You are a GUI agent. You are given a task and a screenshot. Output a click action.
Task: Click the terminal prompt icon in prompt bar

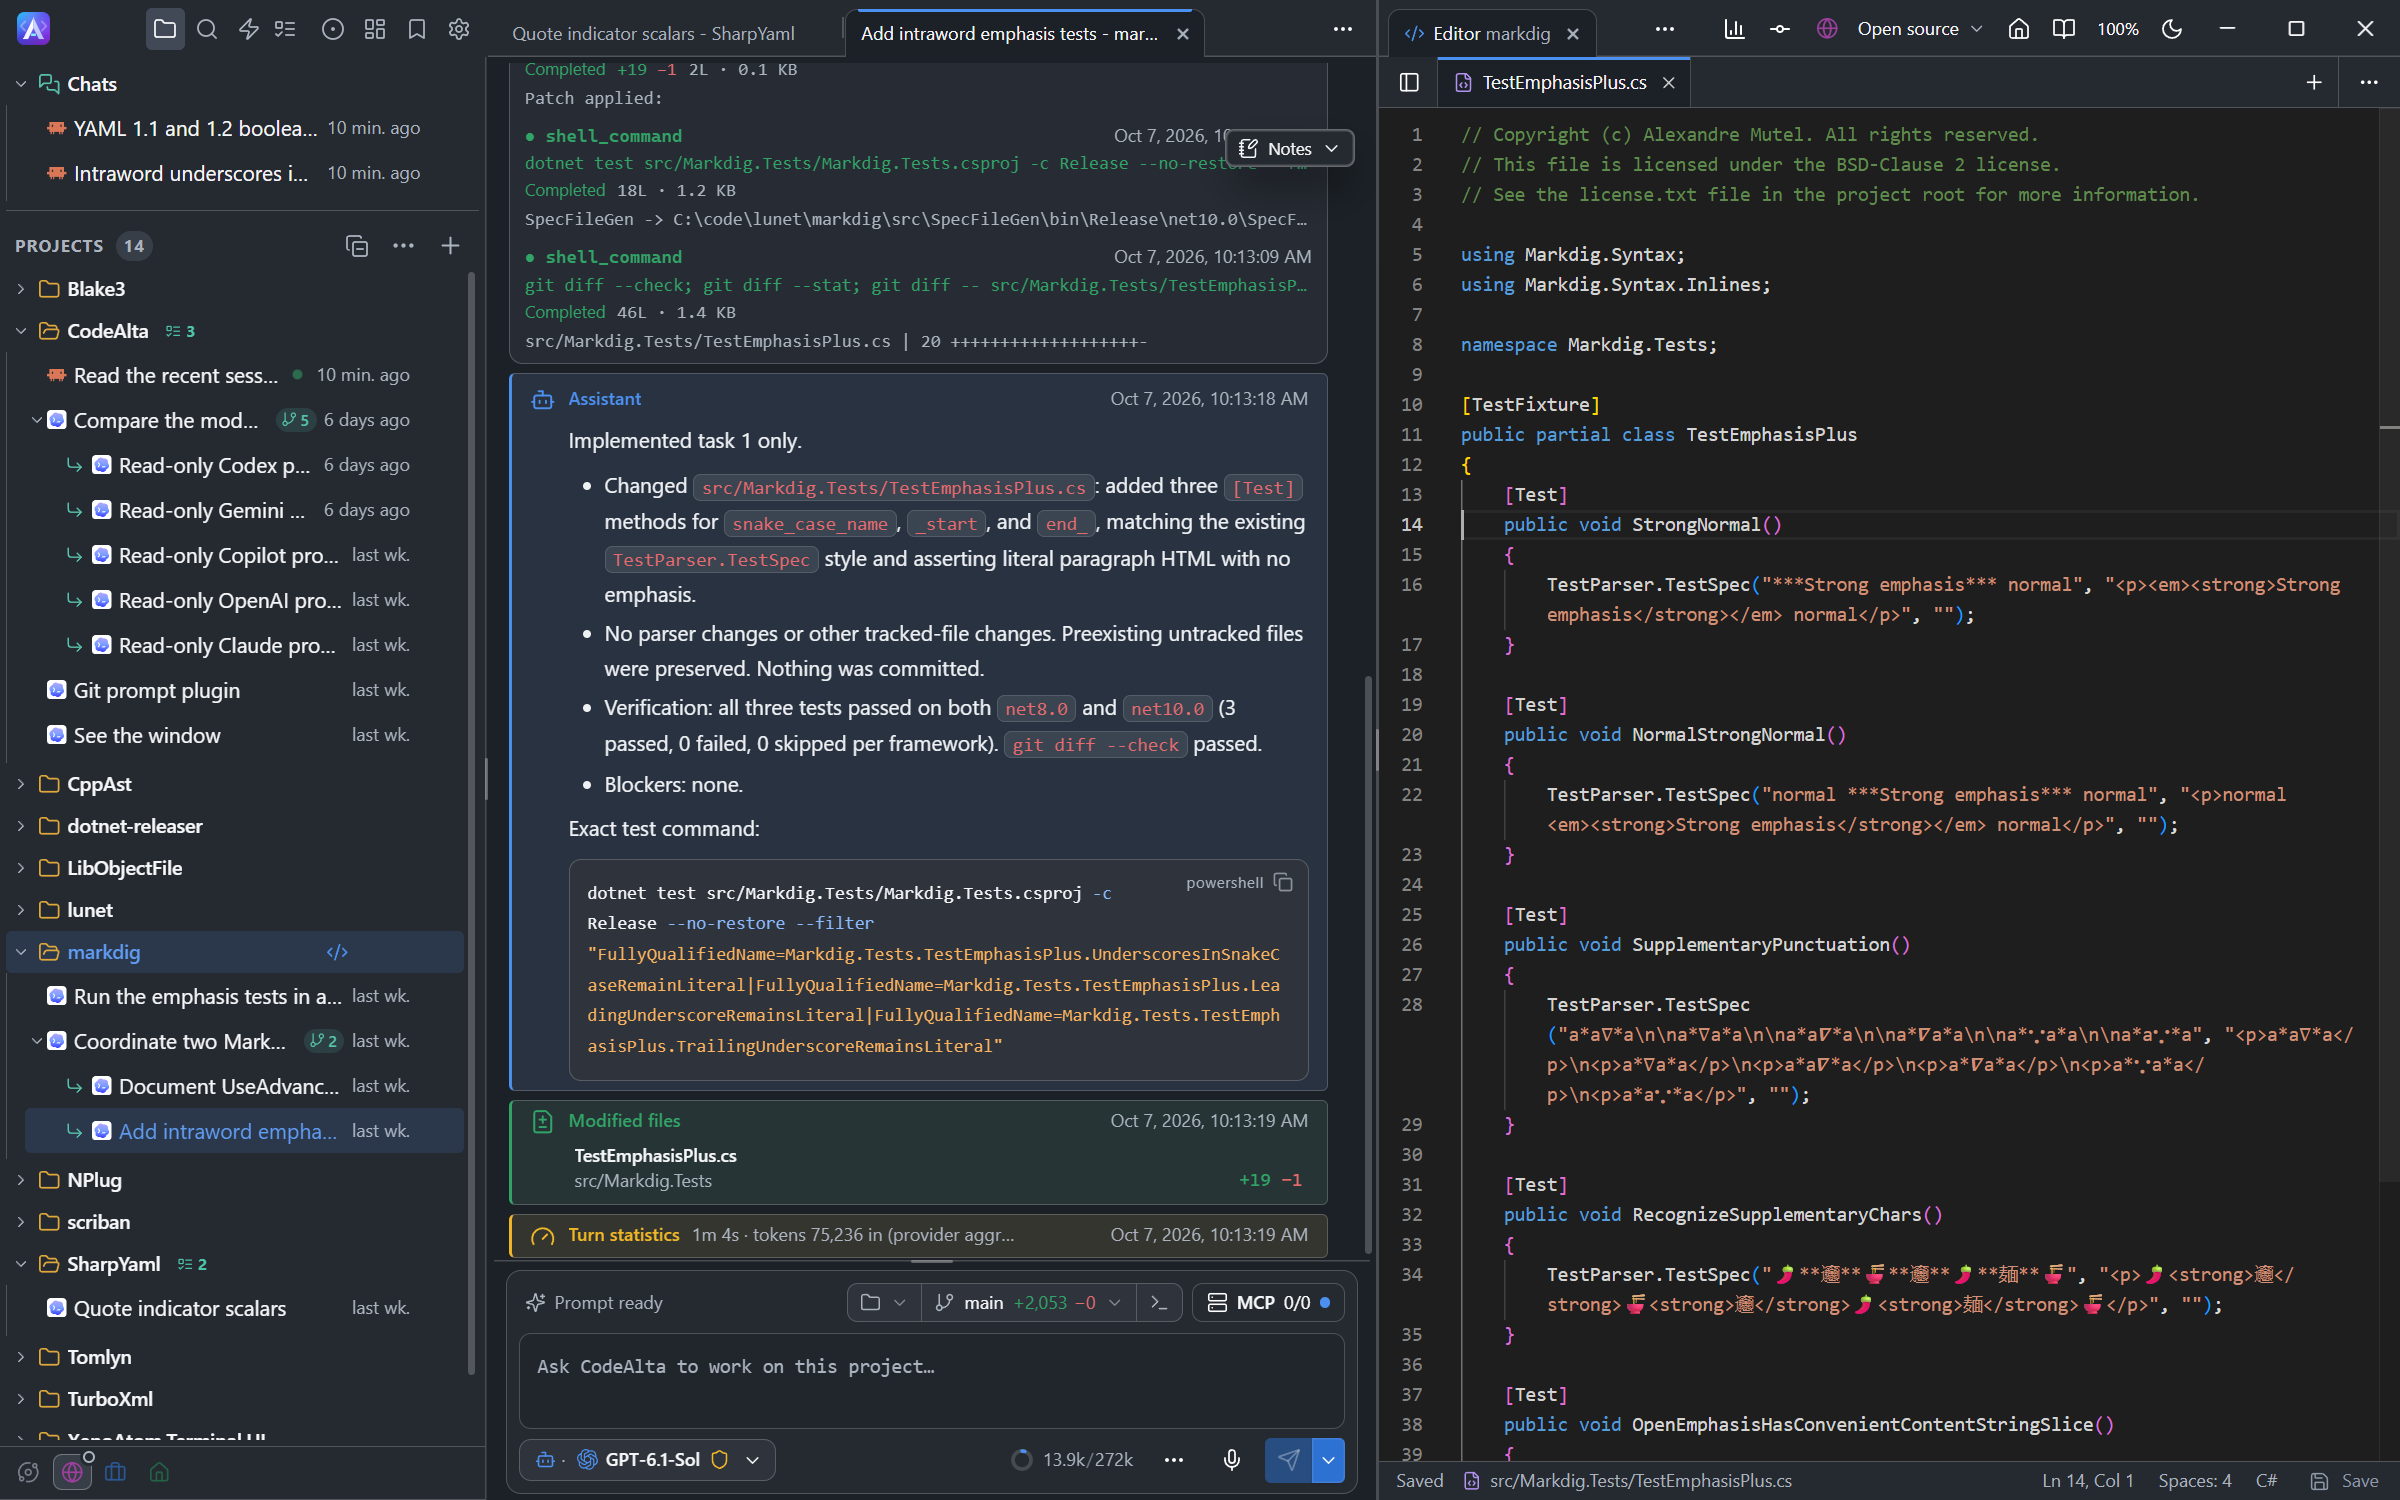click(1160, 1302)
